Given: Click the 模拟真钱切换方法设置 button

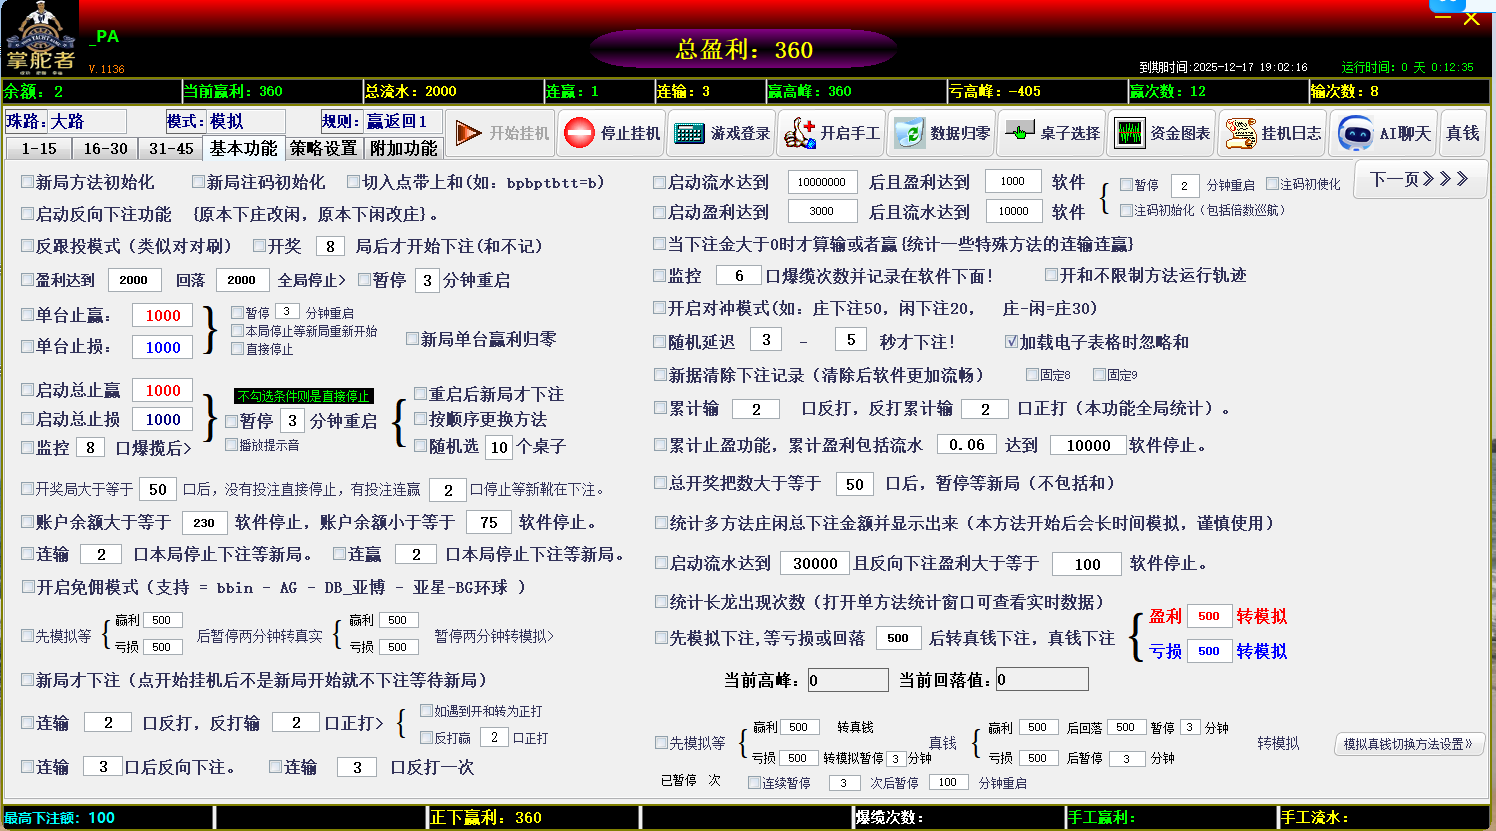Looking at the screenshot, I should (1407, 744).
